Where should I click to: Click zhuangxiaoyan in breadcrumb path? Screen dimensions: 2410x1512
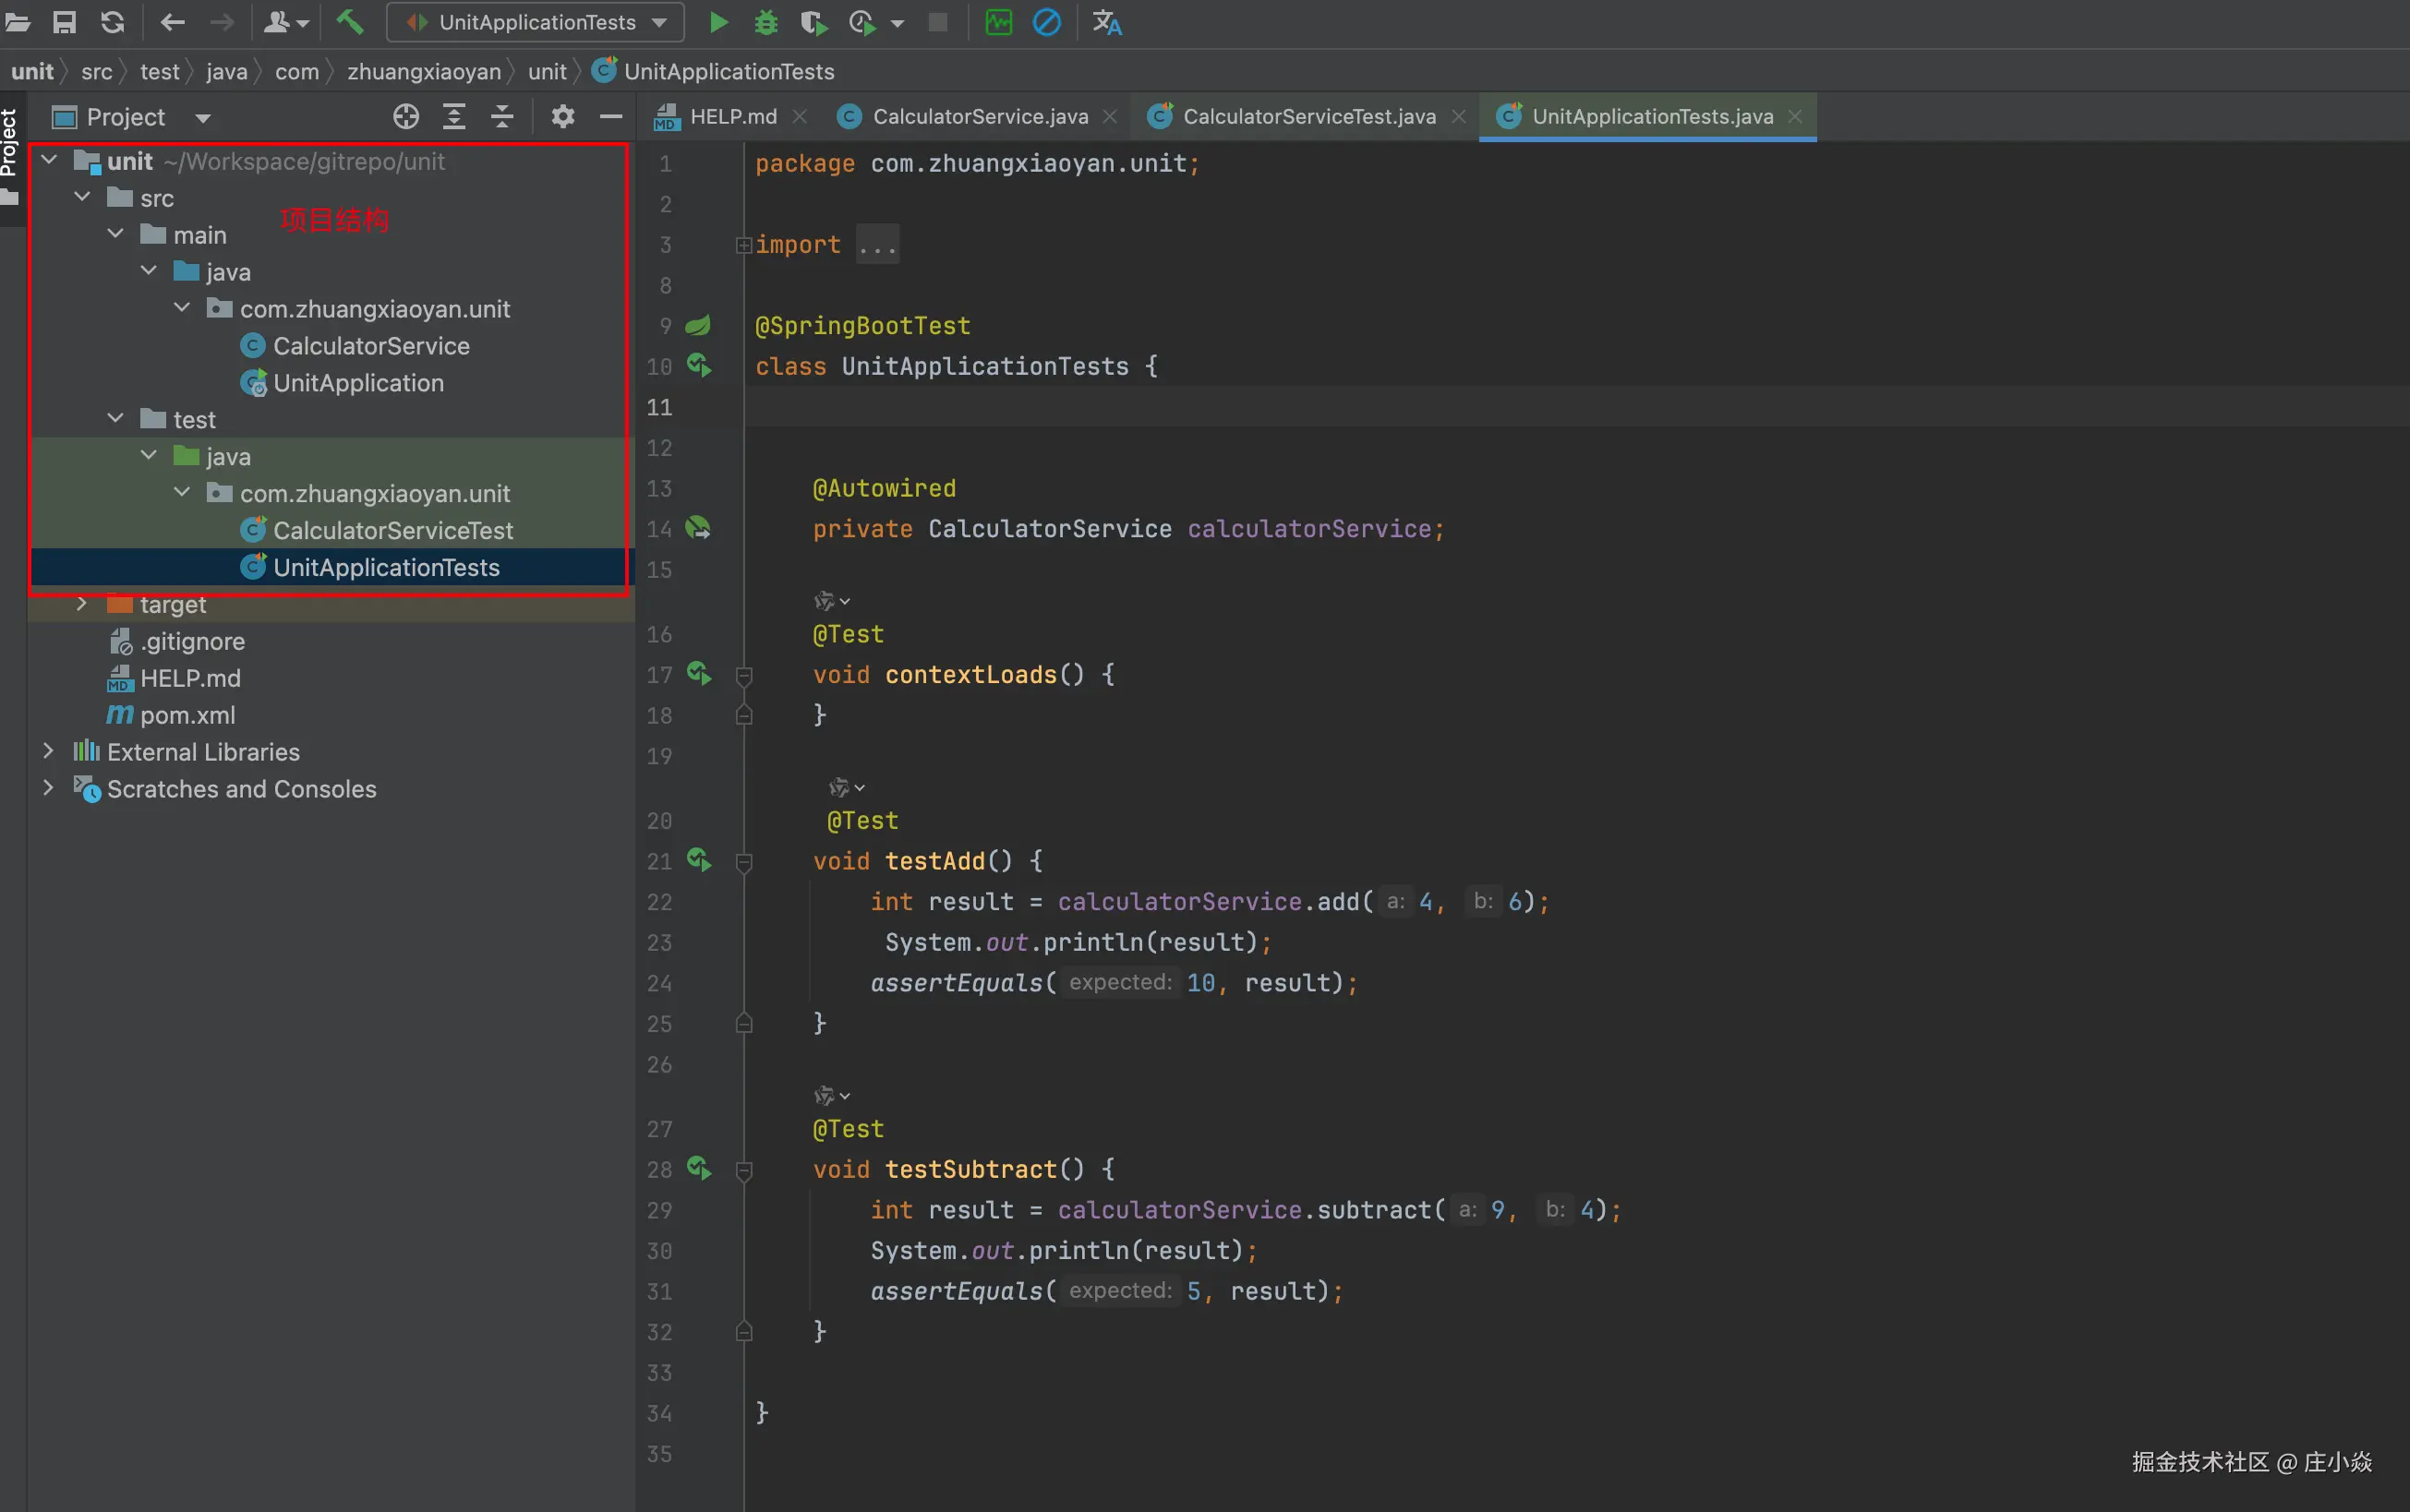(x=424, y=72)
